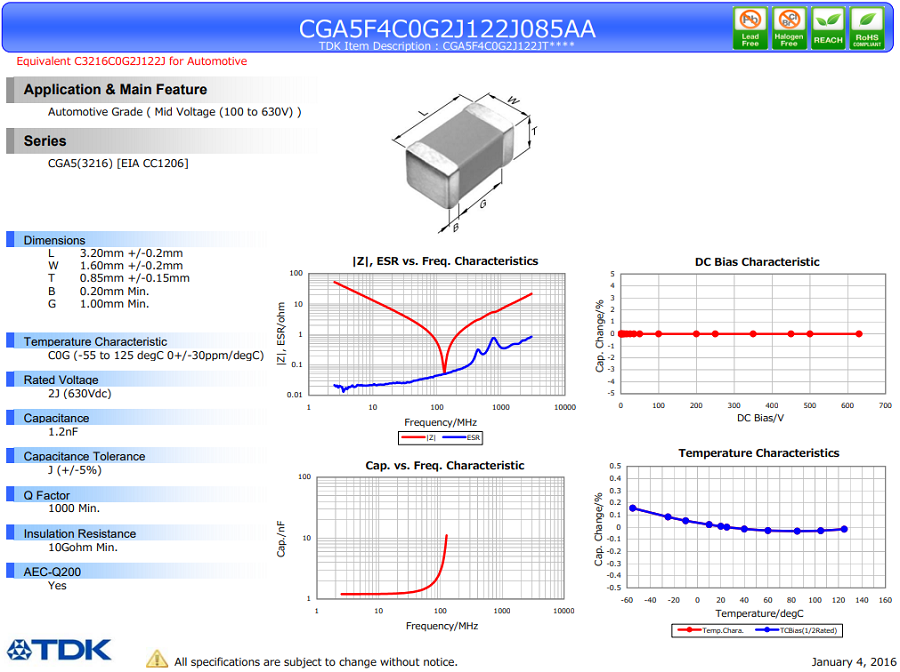
Task: Click the capacitor chip illustration
Action: tap(459, 156)
